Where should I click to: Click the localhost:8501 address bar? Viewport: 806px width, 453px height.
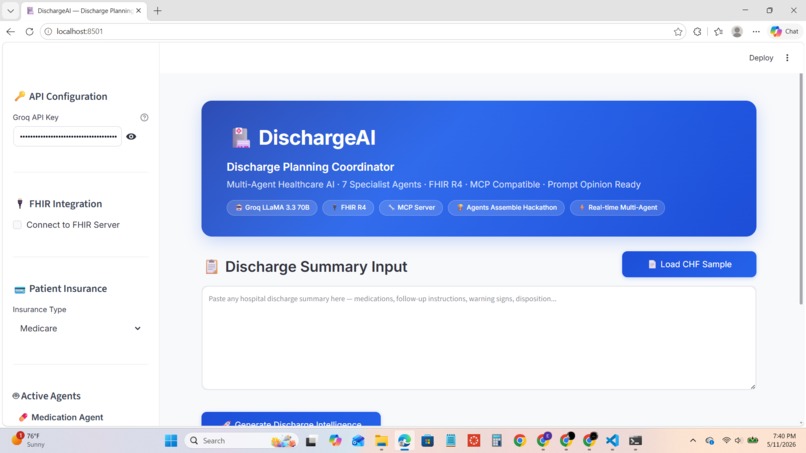(x=362, y=31)
